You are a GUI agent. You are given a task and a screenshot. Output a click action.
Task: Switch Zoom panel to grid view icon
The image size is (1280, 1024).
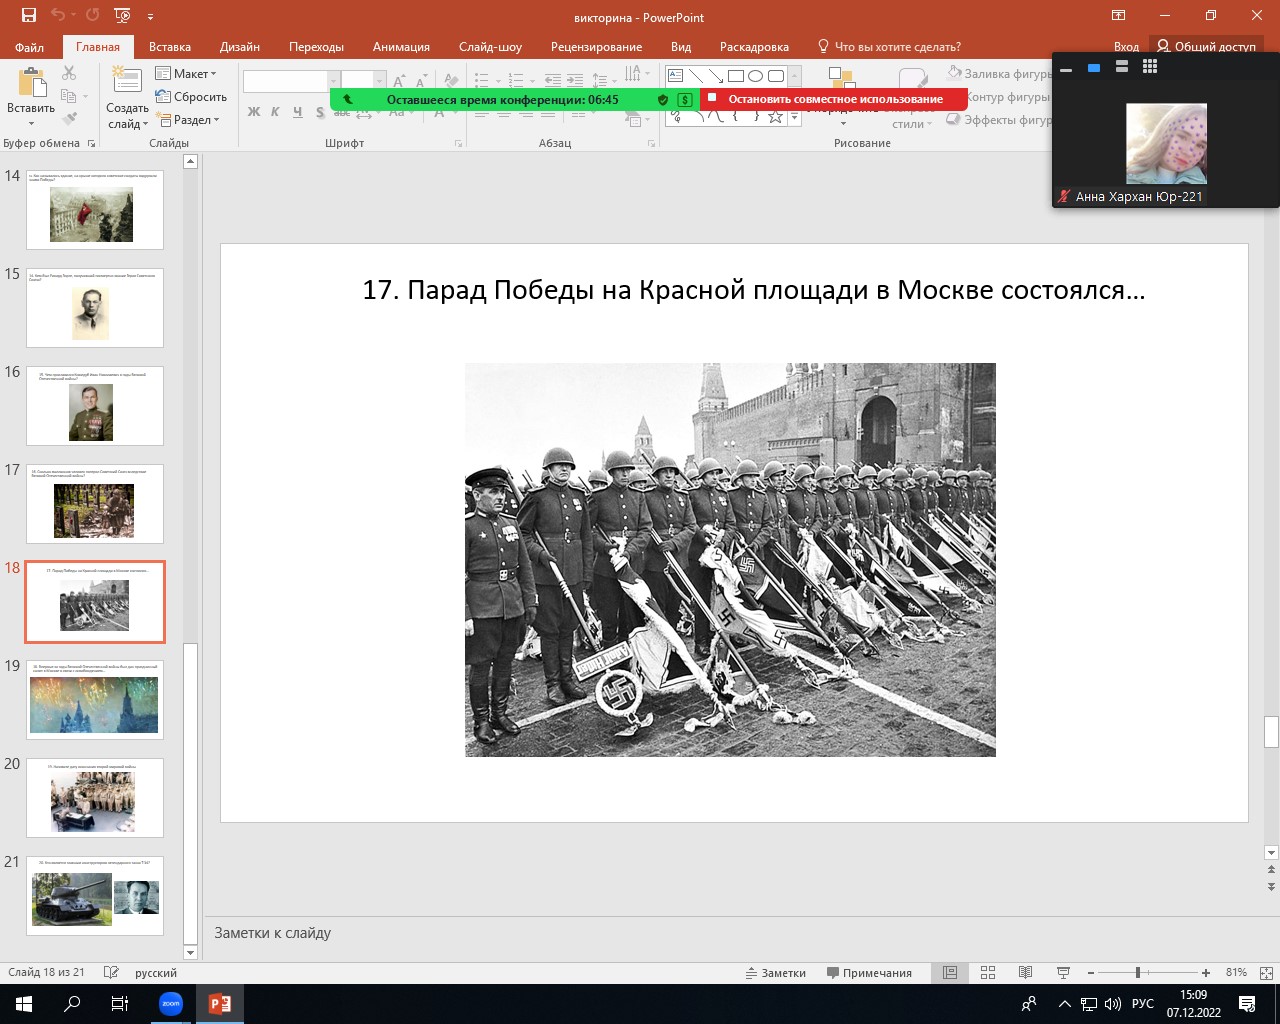coord(1150,67)
